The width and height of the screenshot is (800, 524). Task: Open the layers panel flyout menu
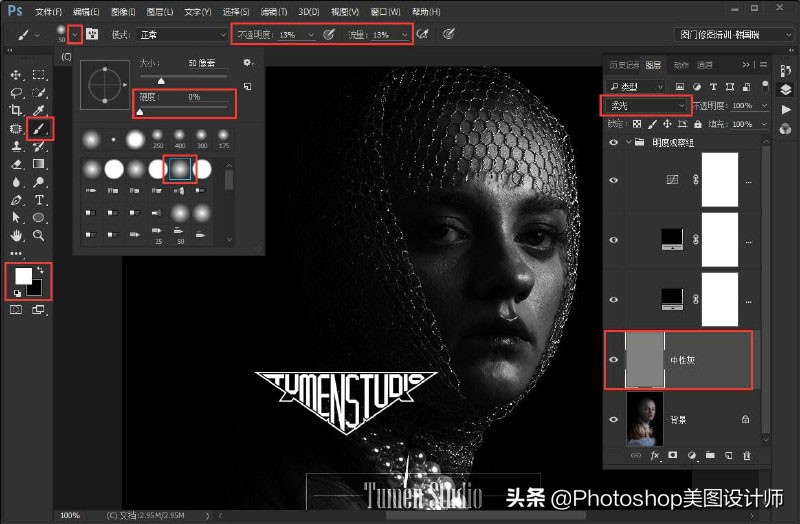(763, 64)
